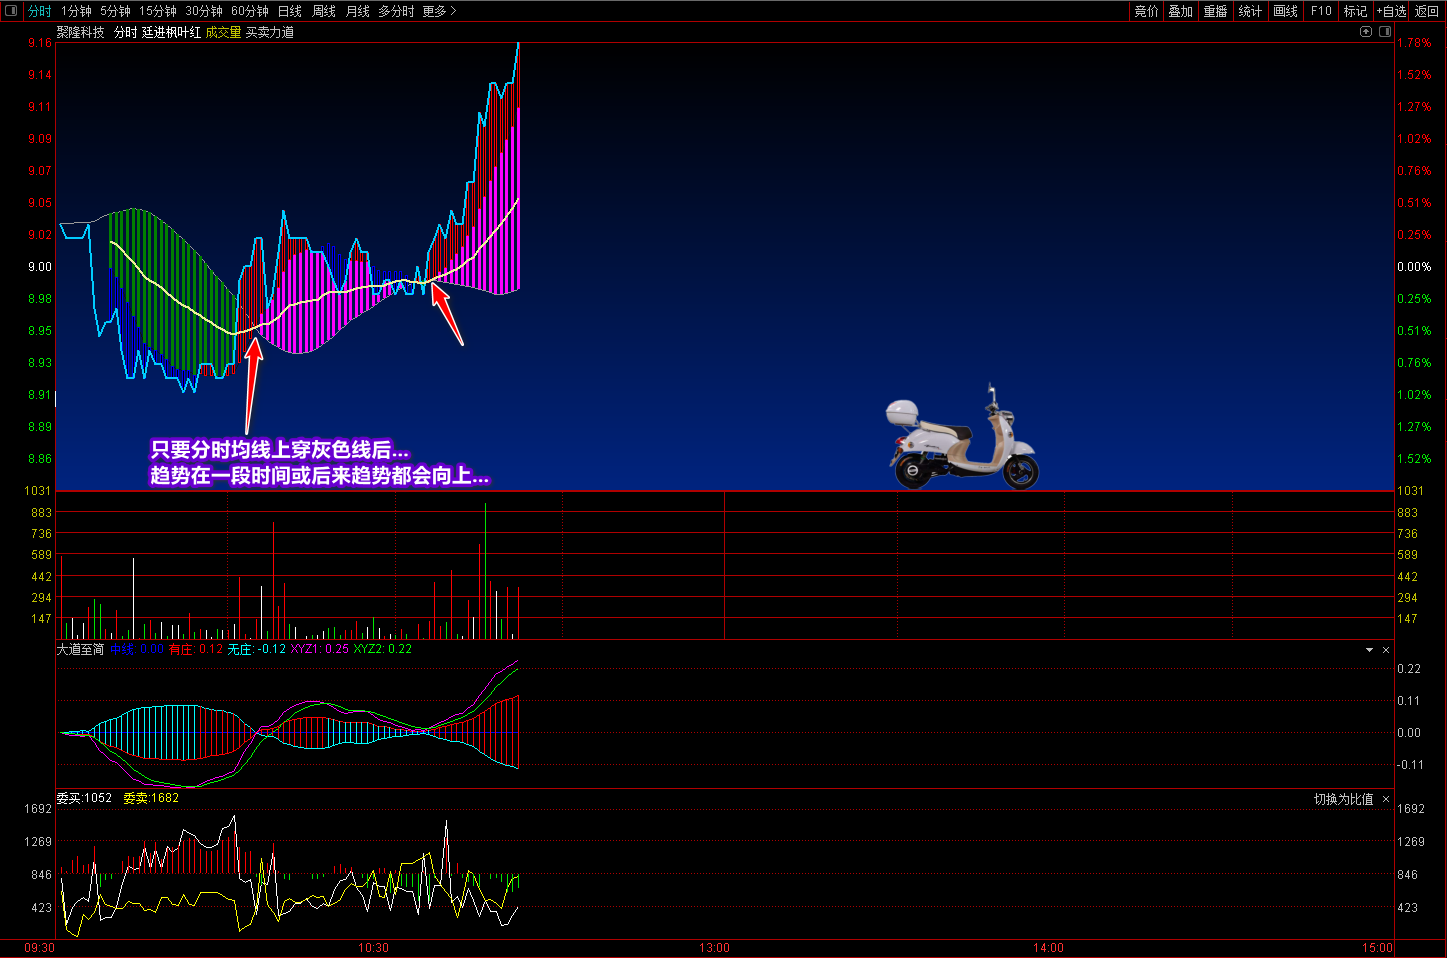Click the 13:00 time axis marker
The image size is (1447, 958).
coord(714,947)
